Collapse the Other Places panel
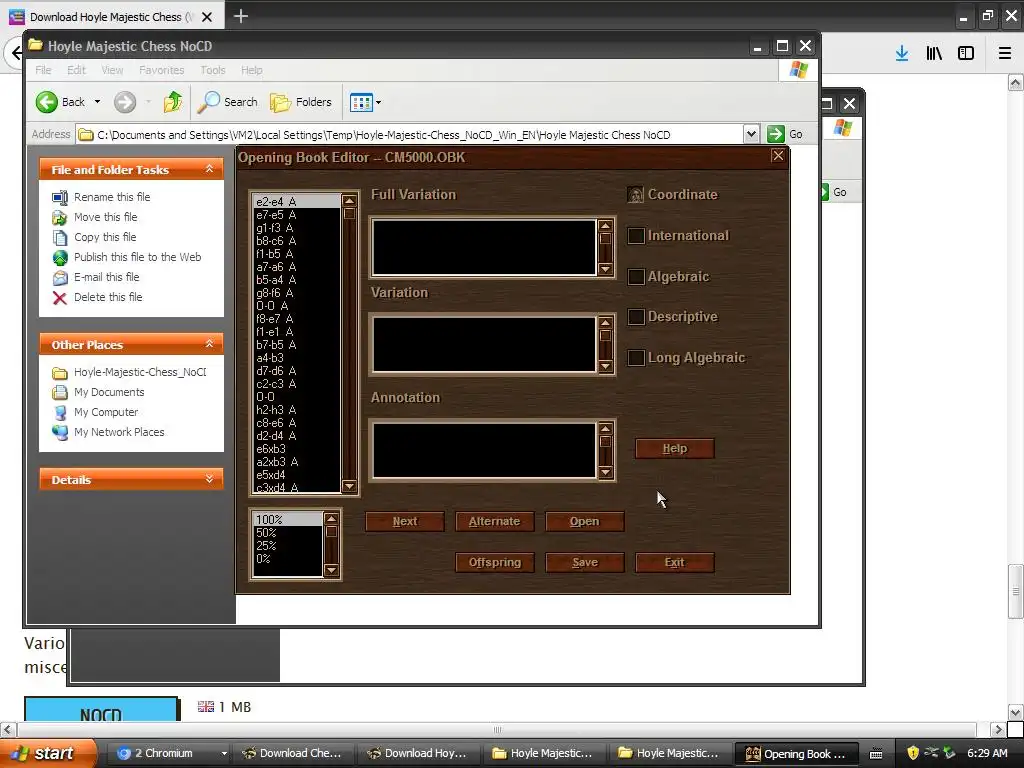 (209, 344)
